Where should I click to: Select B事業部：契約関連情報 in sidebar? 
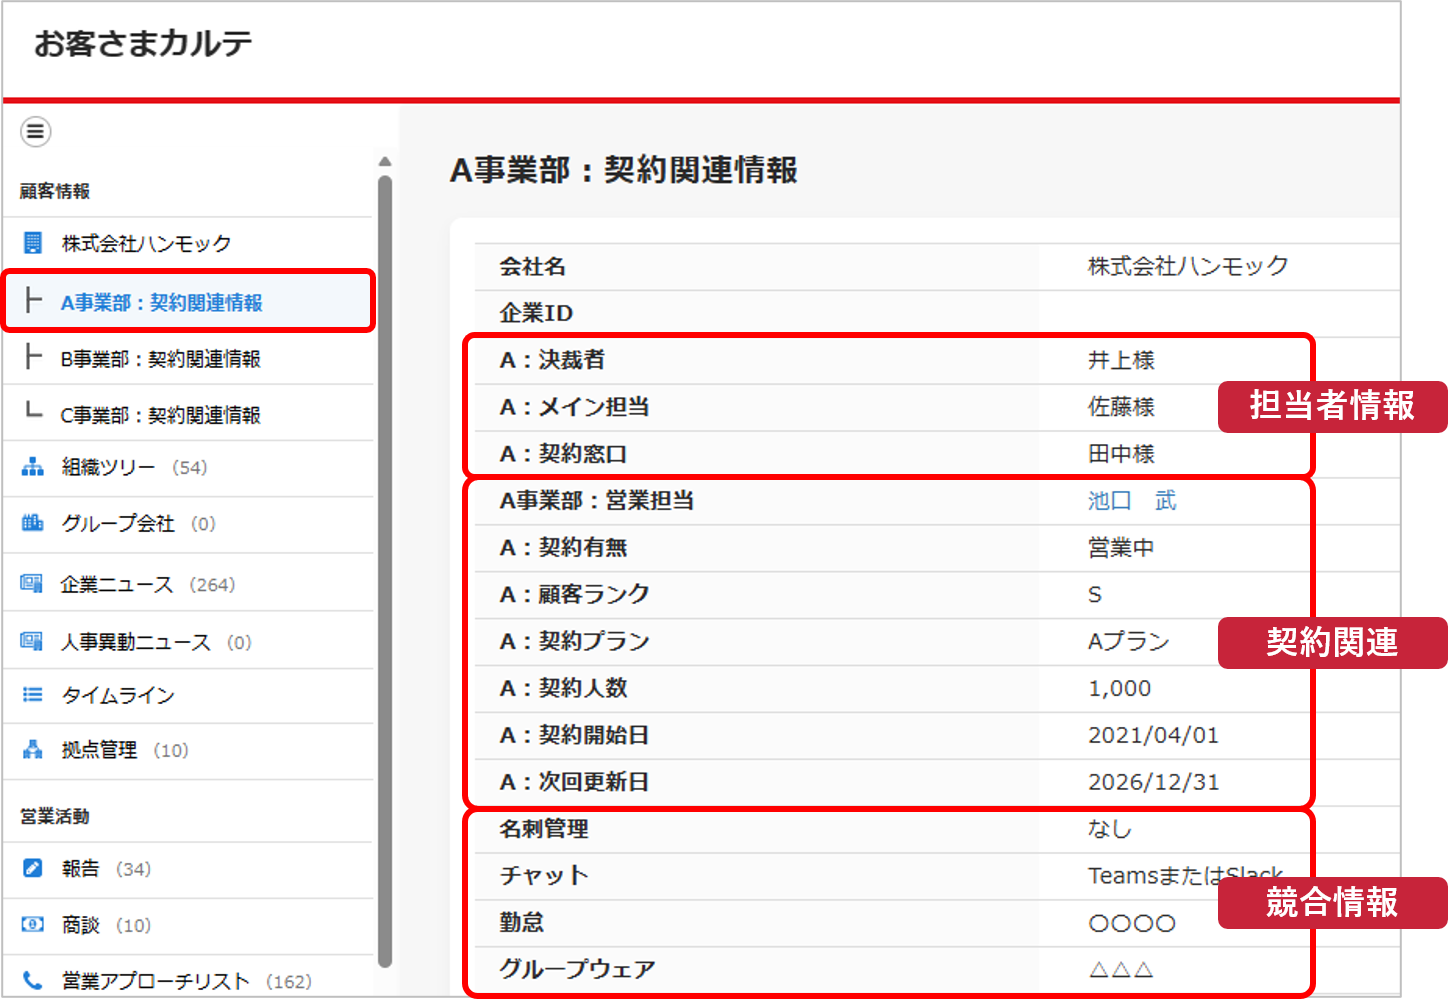click(189, 358)
